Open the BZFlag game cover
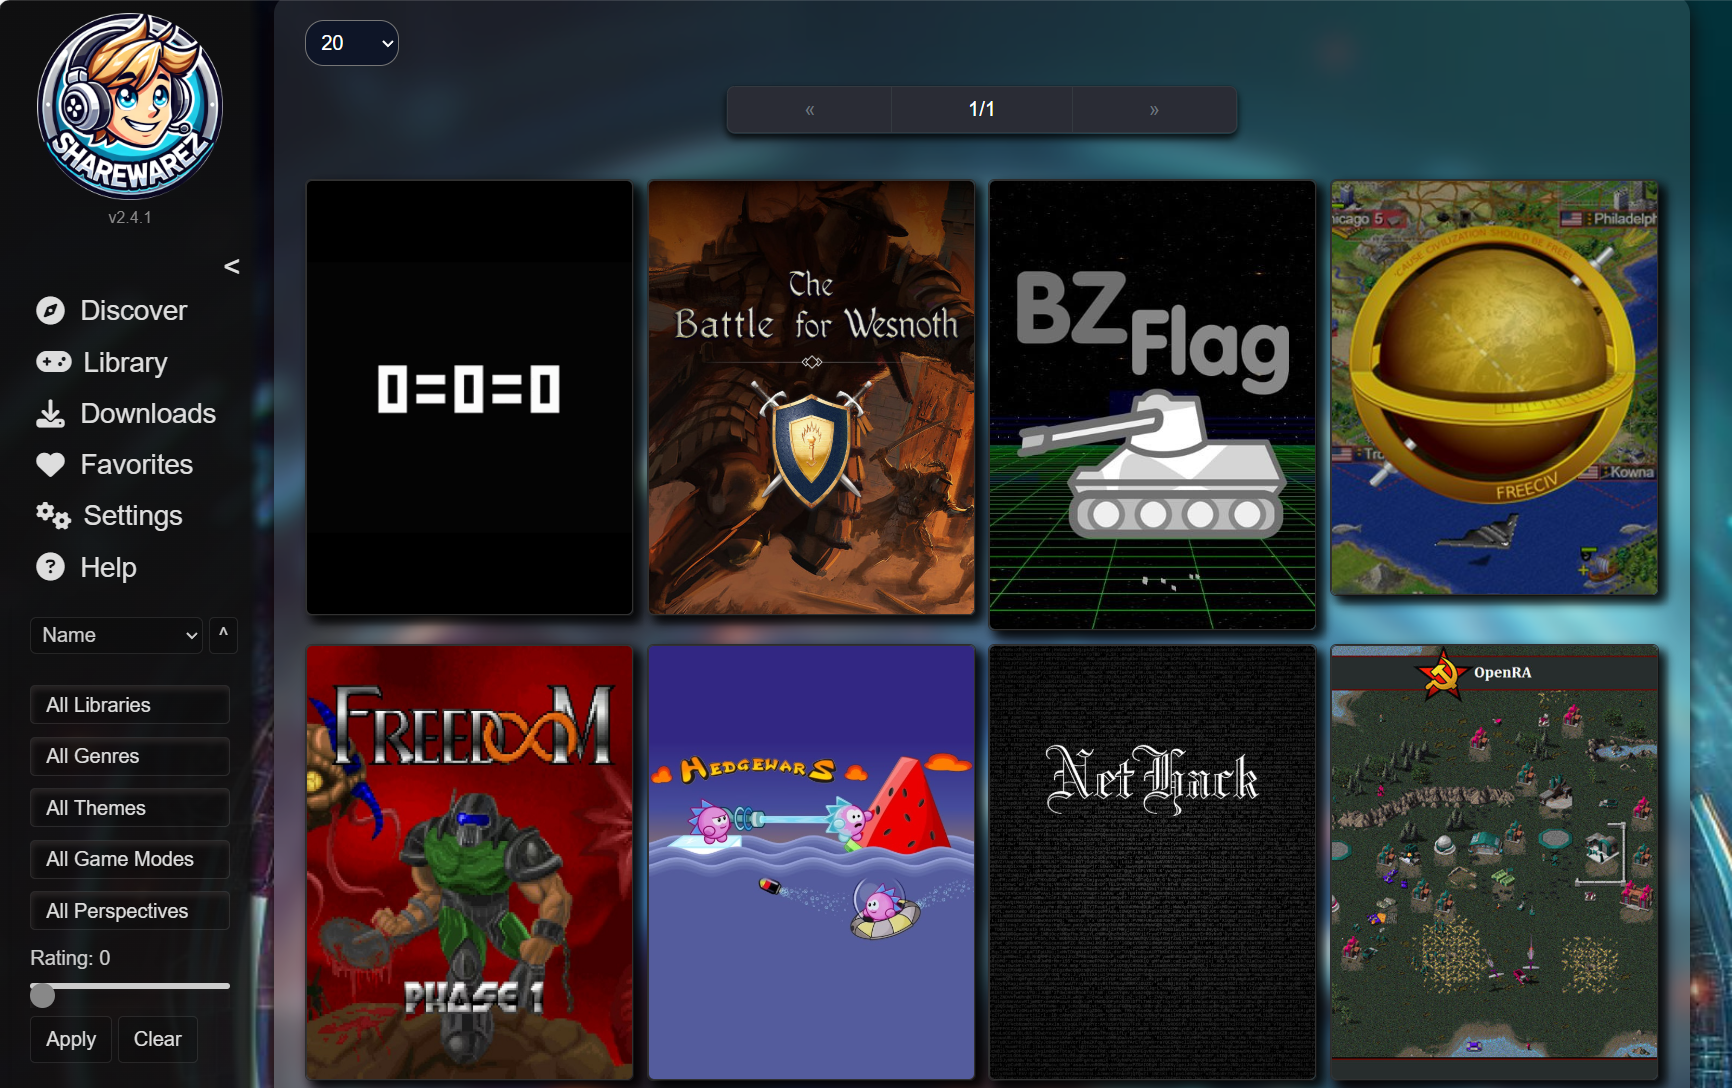The height and width of the screenshot is (1088, 1732). click(1152, 405)
